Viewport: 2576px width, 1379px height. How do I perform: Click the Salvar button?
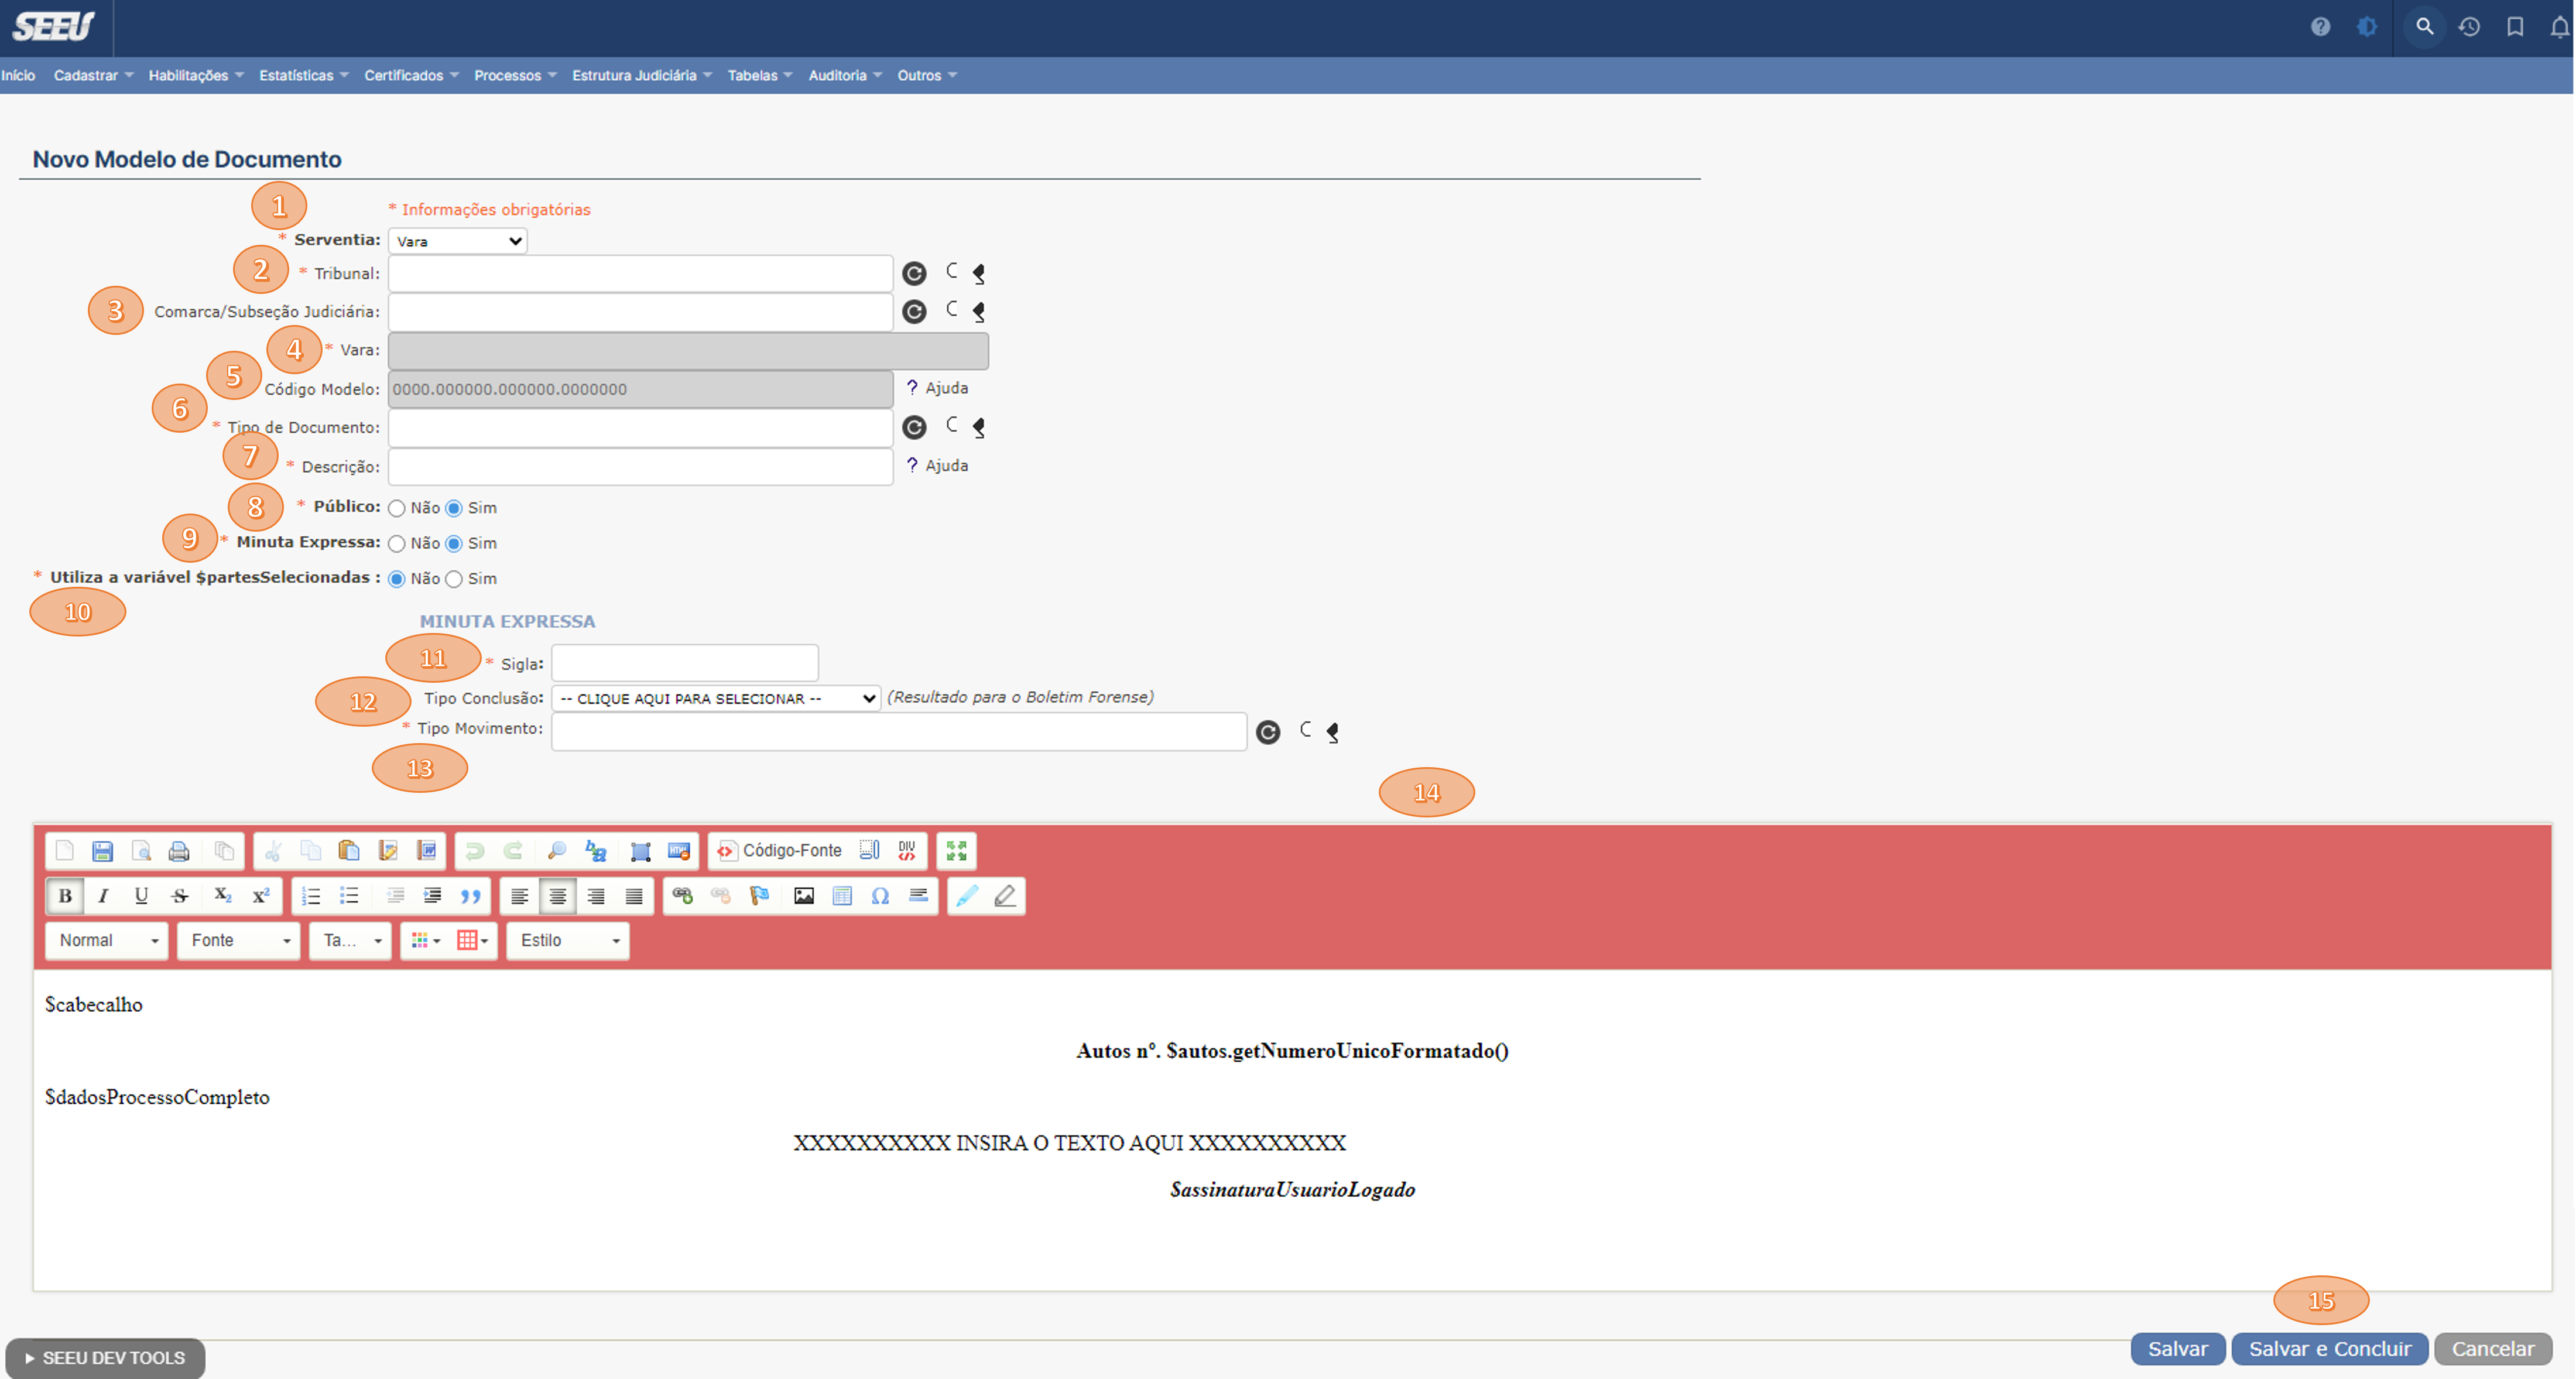[x=2177, y=1349]
